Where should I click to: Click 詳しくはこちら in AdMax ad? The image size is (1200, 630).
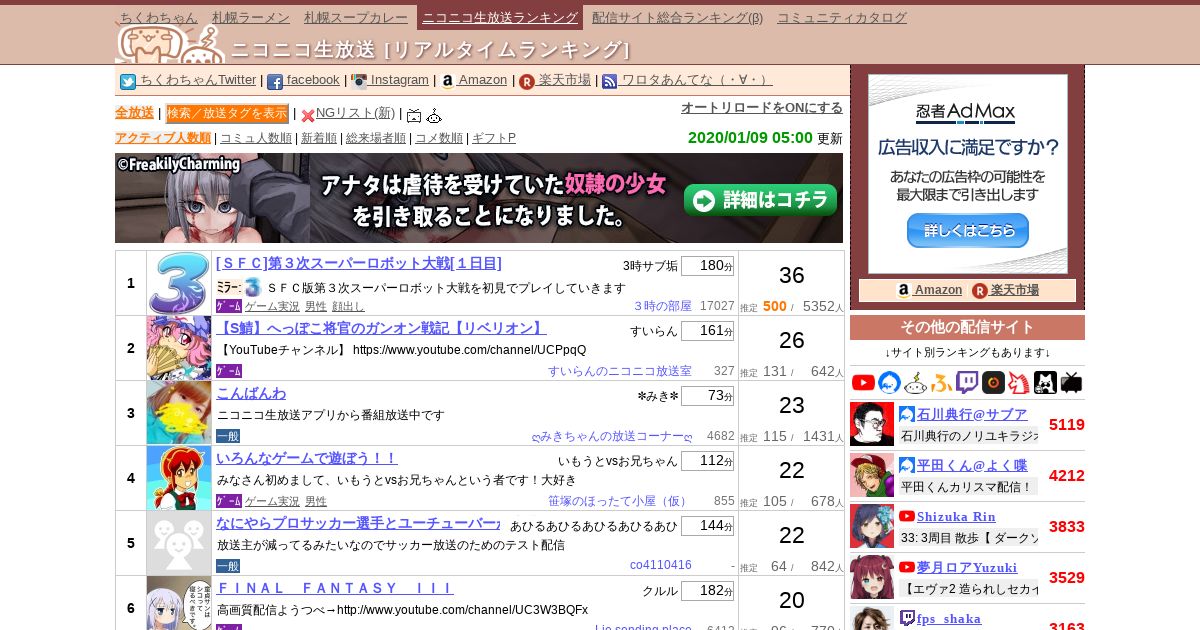coord(967,230)
